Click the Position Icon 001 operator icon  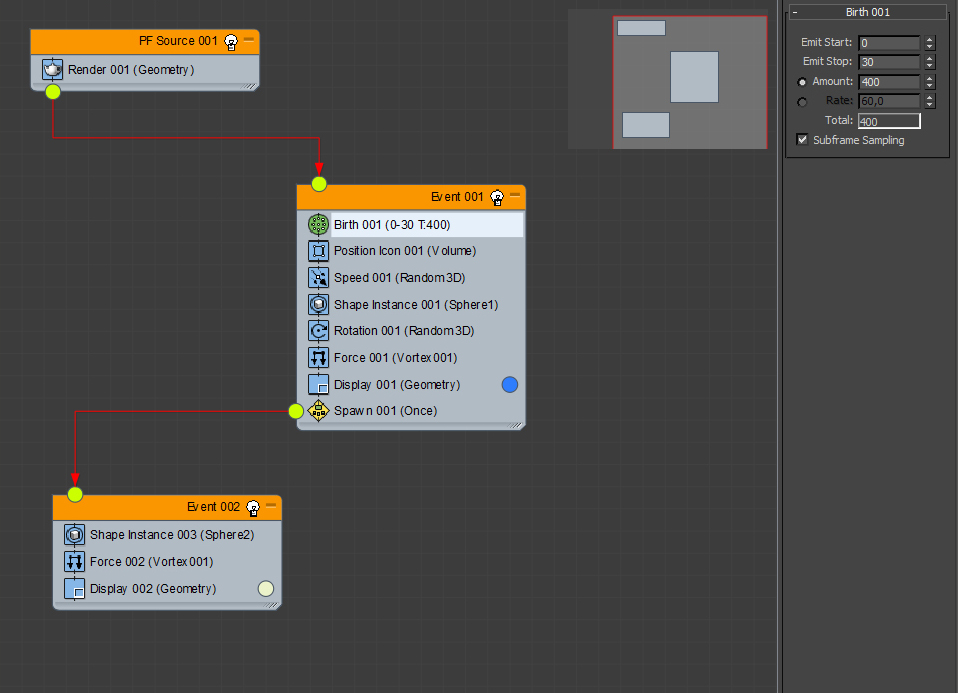(318, 251)
